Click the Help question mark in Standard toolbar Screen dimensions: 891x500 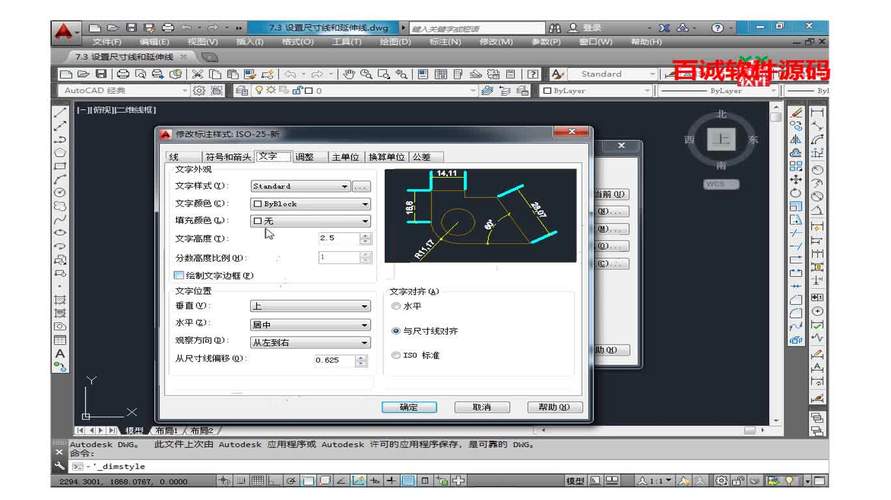(x=532, y=74)
